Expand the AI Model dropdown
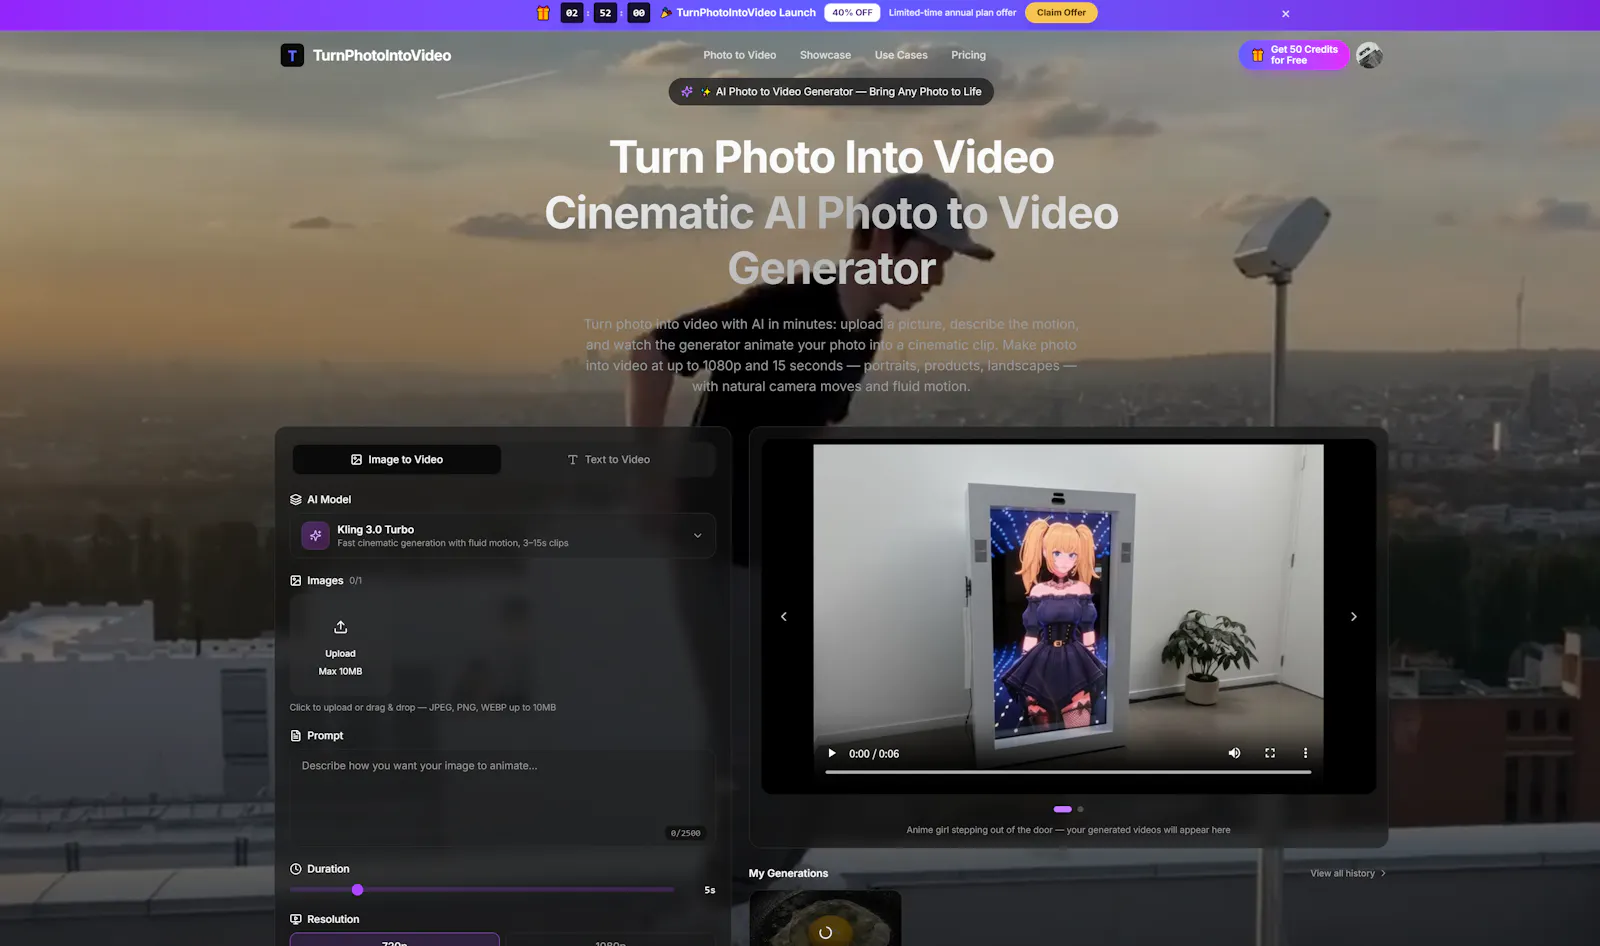Screen dimensions: 1600x946 pos(503,536)
